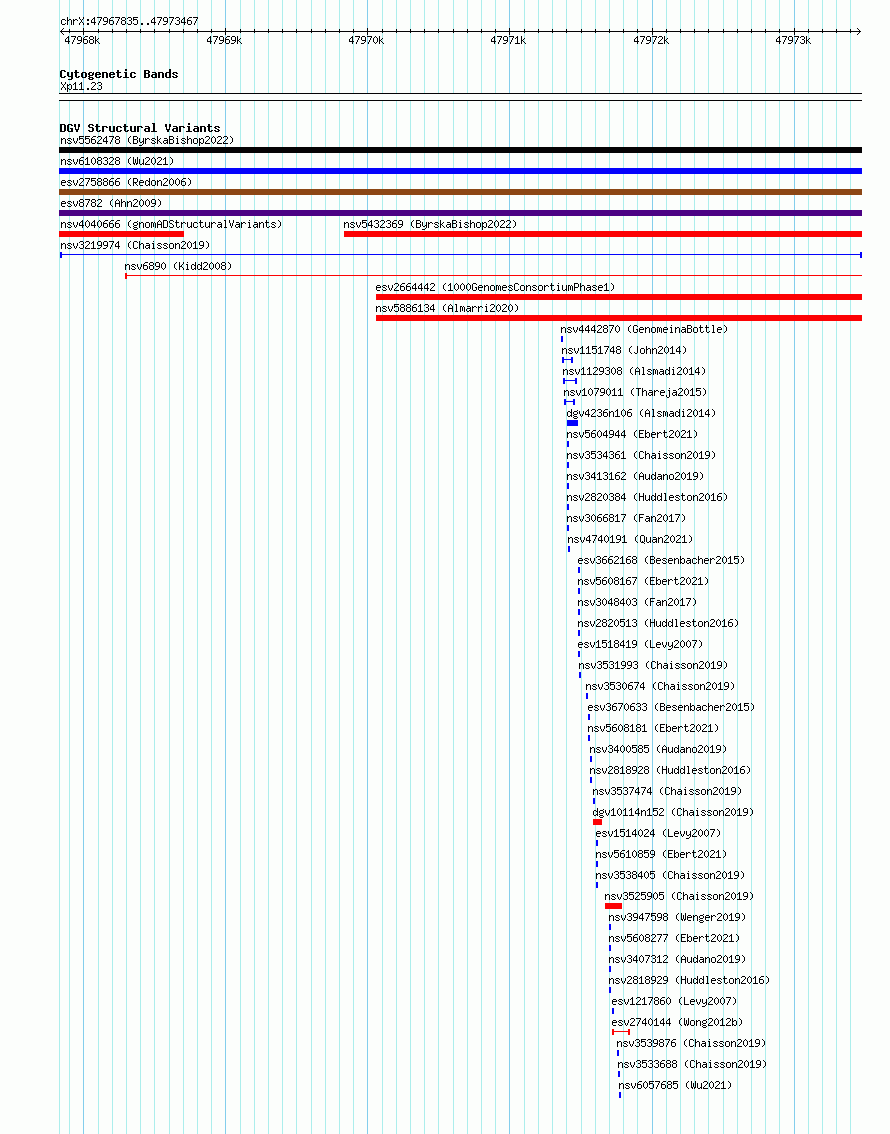Image resolution: width=890 pixels, height=1134 pixels.
Task: Click nsv3219974 (Chaisson2019) label
Action: coord(135,245)
